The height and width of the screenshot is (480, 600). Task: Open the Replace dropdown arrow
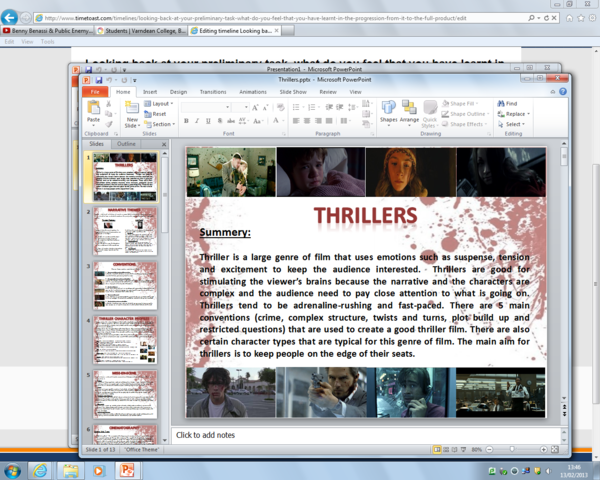click(528, 114)
